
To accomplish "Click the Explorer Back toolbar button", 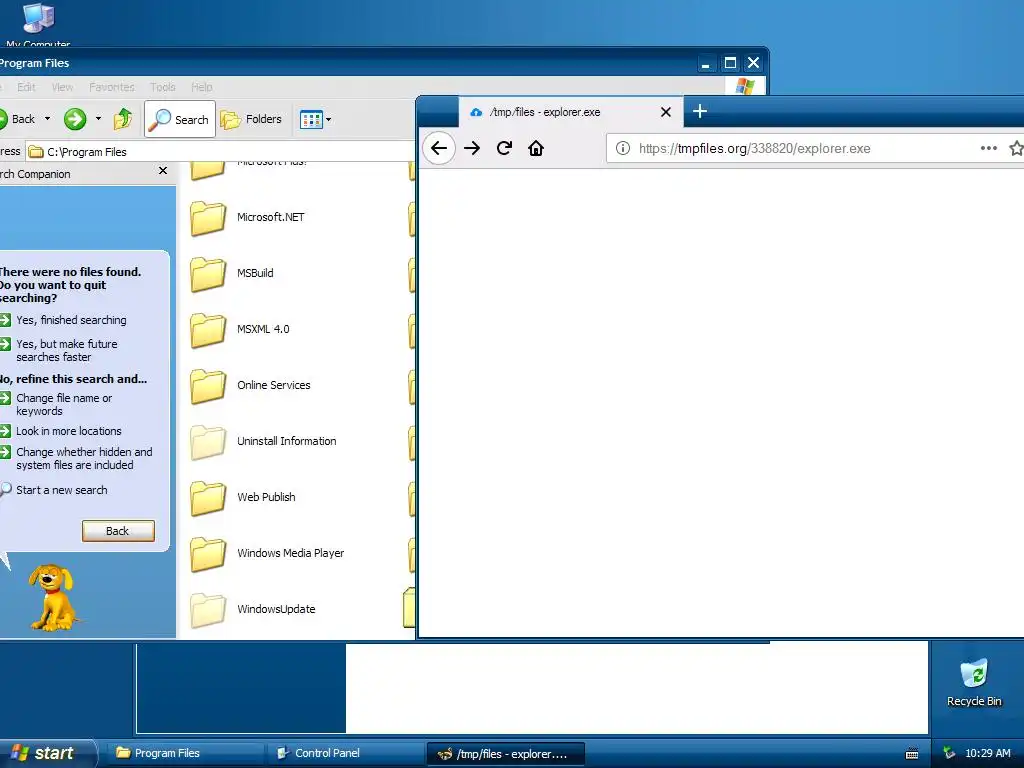I will pos(18,119).
